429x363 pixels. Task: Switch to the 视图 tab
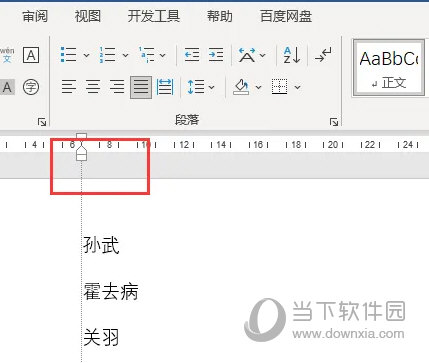pyautogui.click(x=88, y=16)
